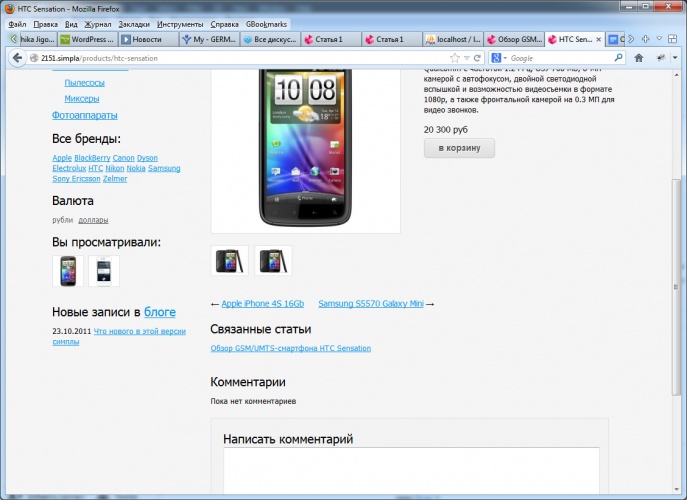Switch currency to доллары
This screenshot has width=687, height=500.
coord(93,220)
